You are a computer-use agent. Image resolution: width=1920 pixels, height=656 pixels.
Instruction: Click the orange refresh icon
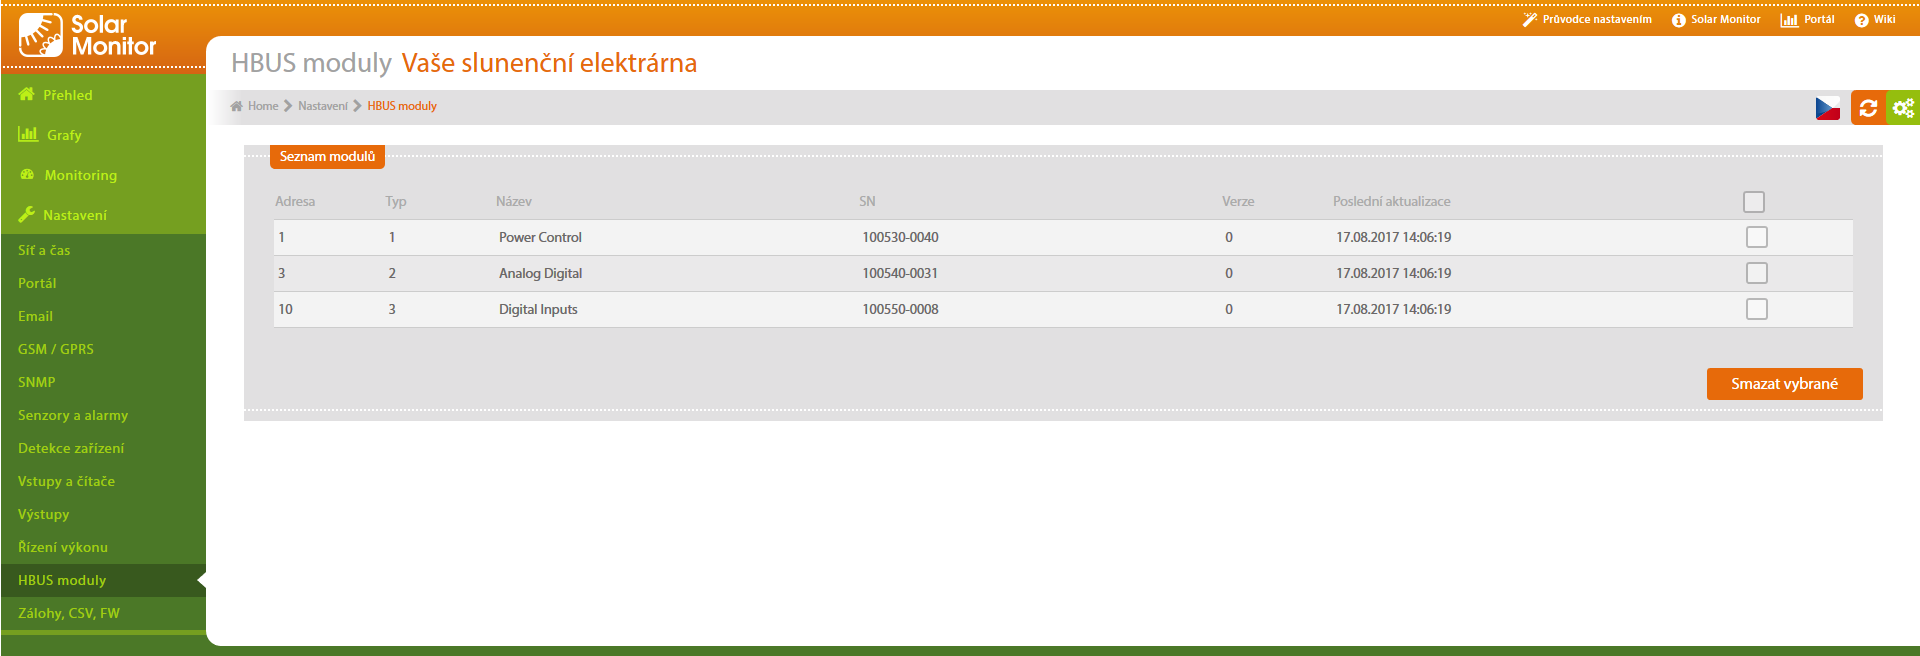(1868, 108)
